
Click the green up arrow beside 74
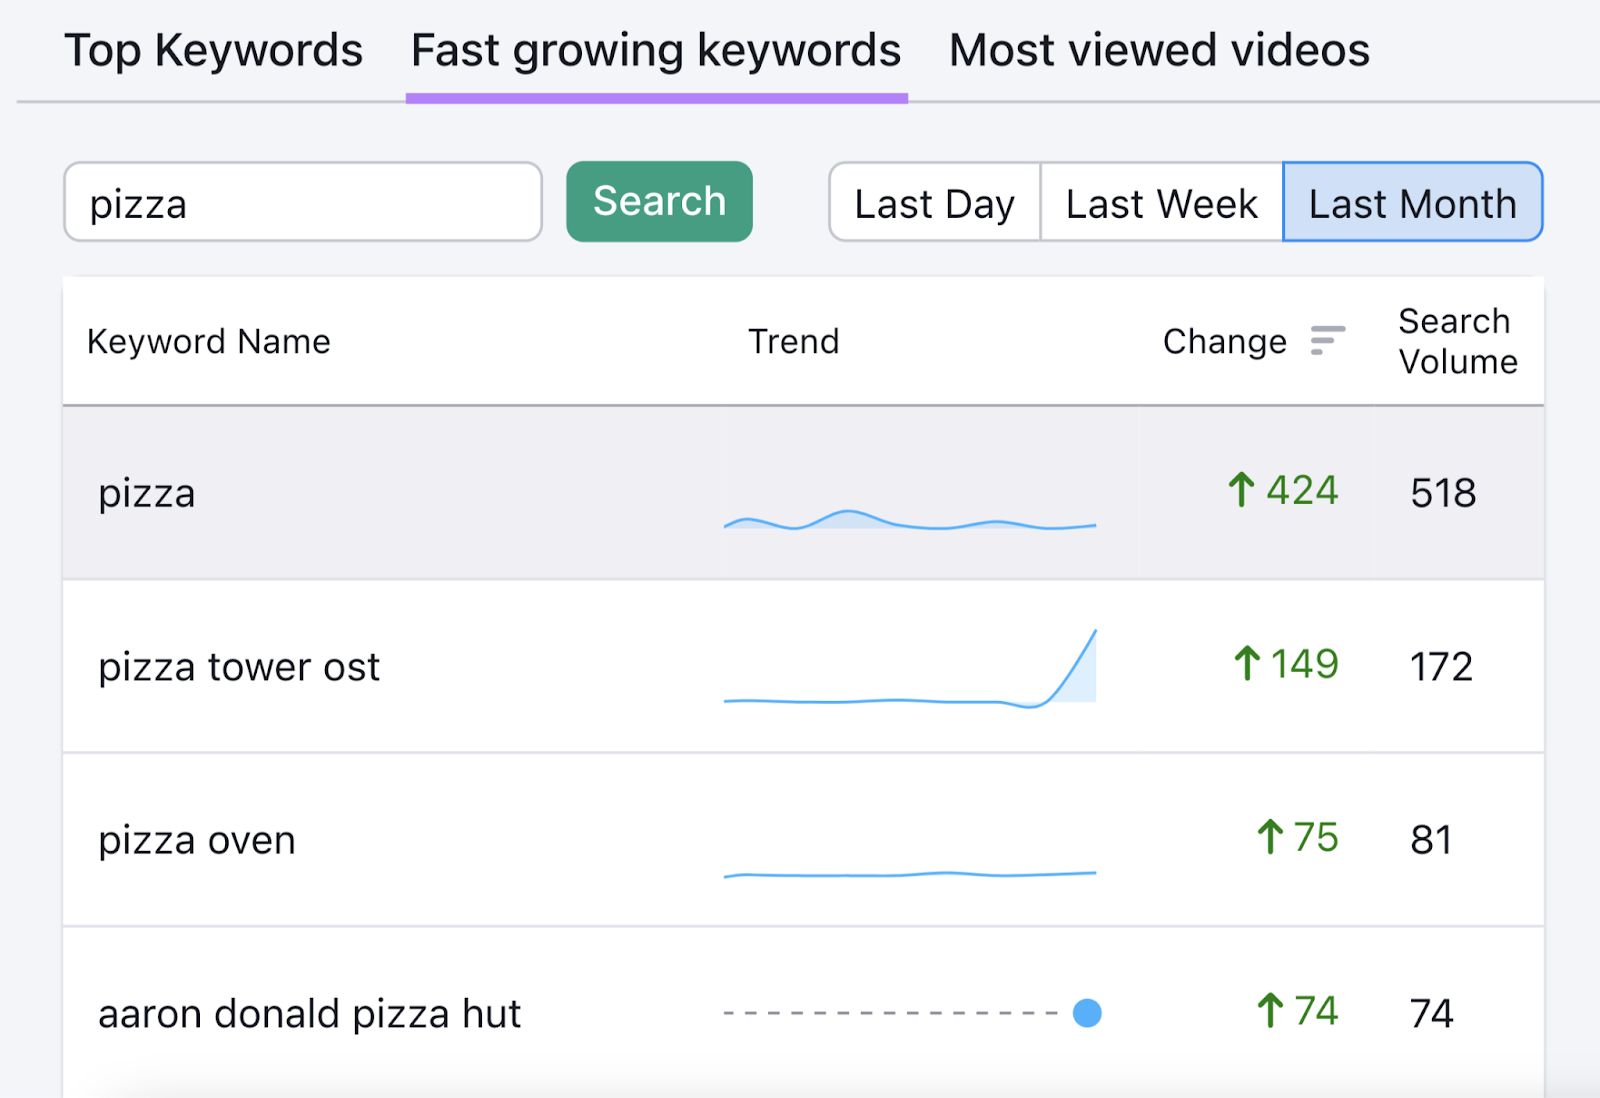1268,1011
